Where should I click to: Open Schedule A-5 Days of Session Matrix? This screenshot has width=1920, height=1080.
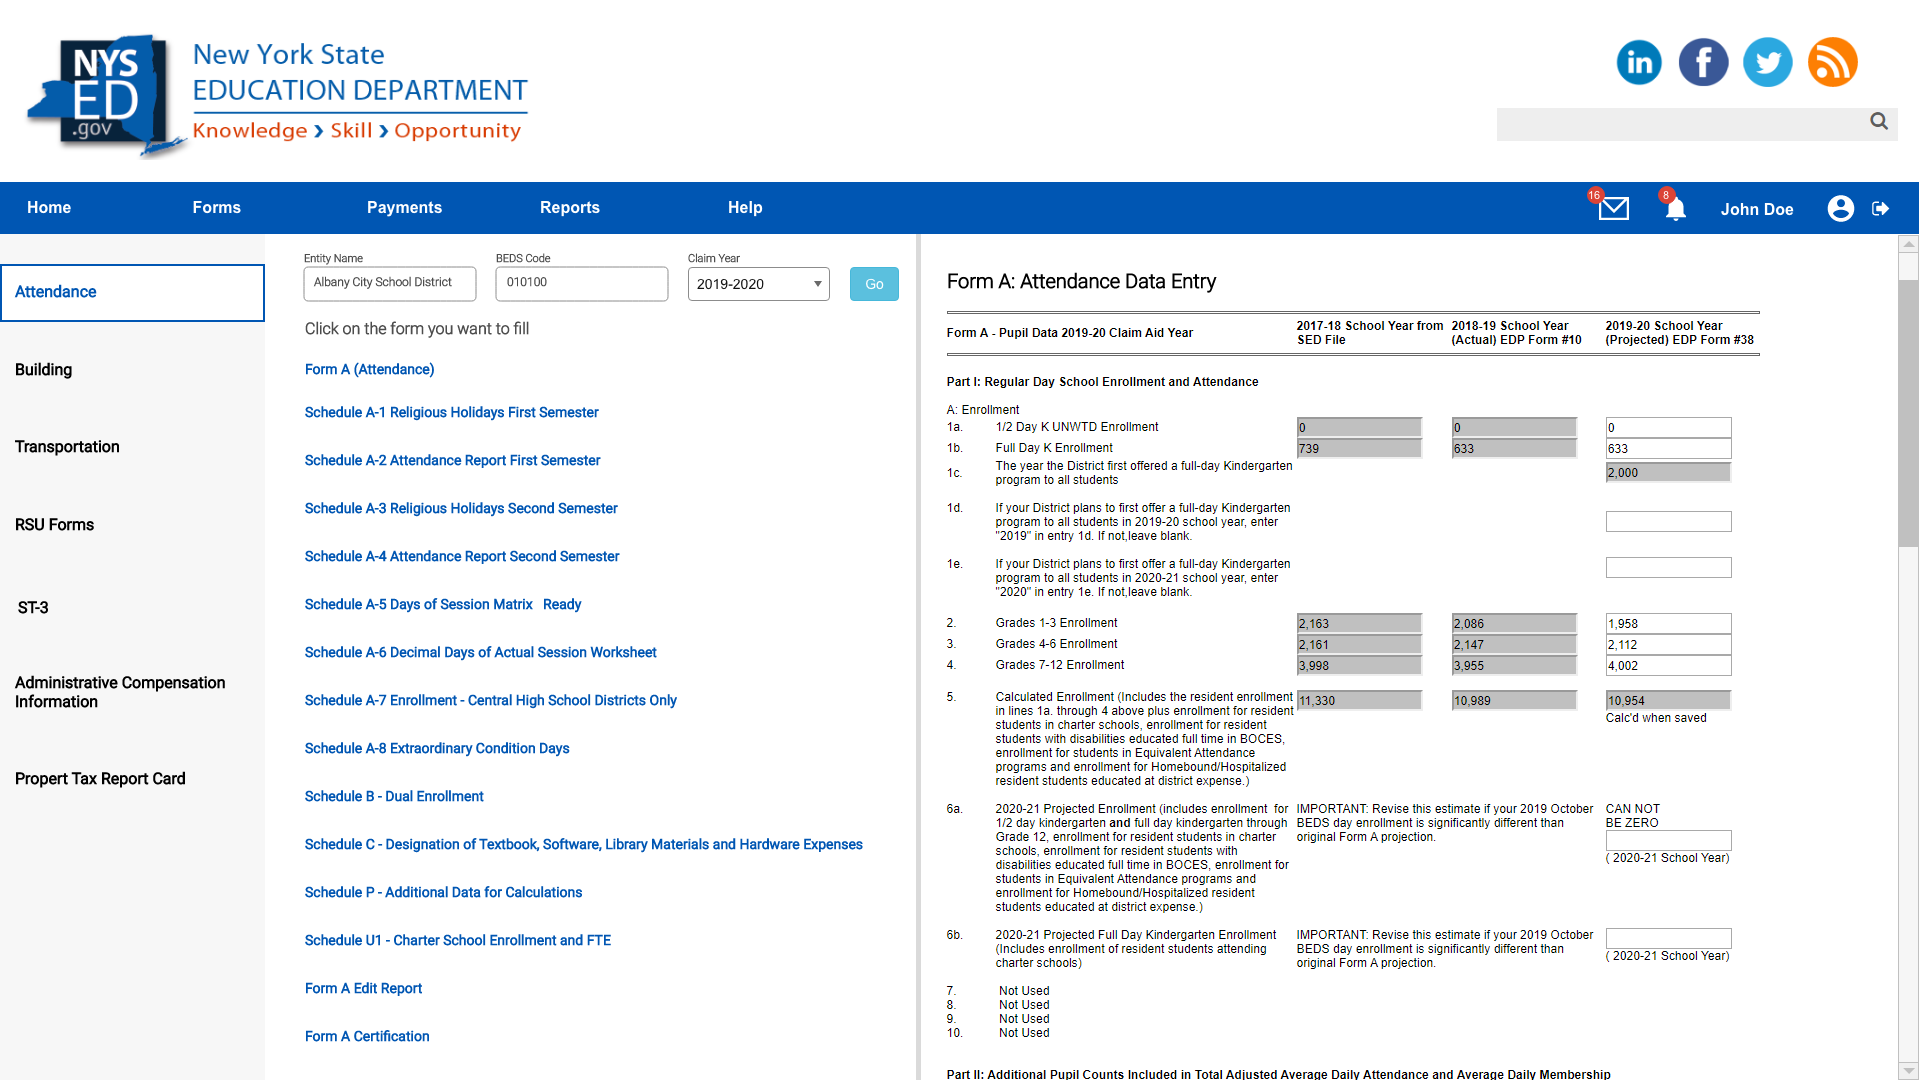pyautogui.click(x=418, y=604)
